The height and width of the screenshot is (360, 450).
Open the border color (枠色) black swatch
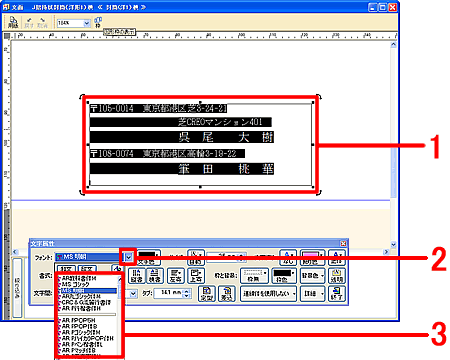pos(284,276)
